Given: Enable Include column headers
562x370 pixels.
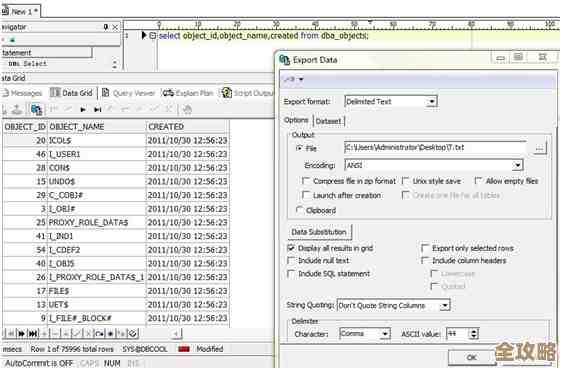Looking at the screenshot, I should coord(425,260).
